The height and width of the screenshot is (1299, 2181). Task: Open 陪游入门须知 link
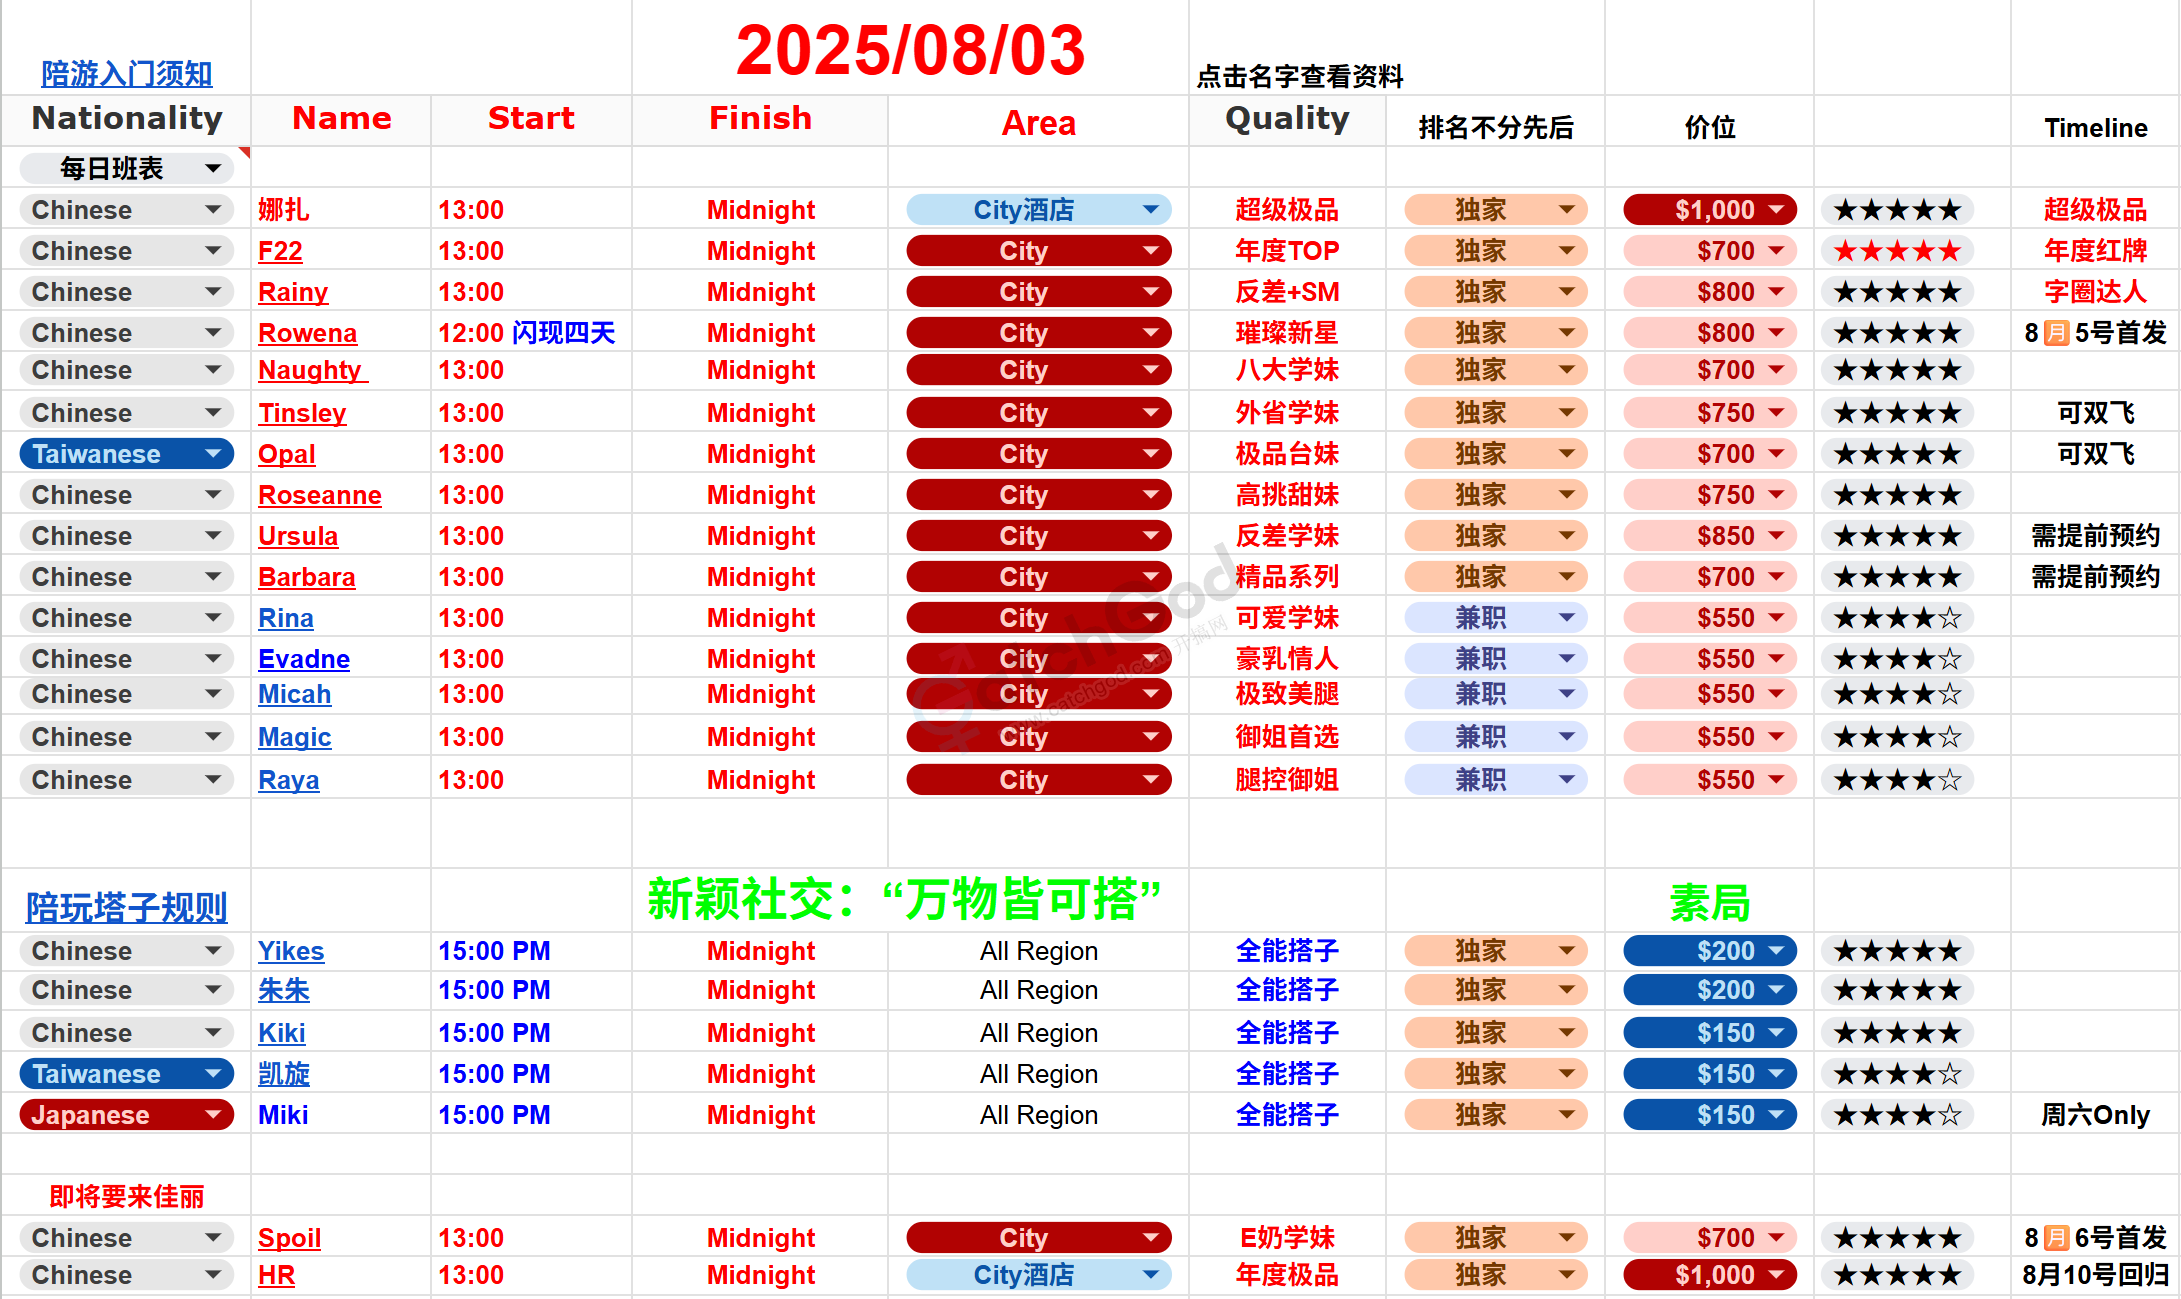(x=126, y=74)
